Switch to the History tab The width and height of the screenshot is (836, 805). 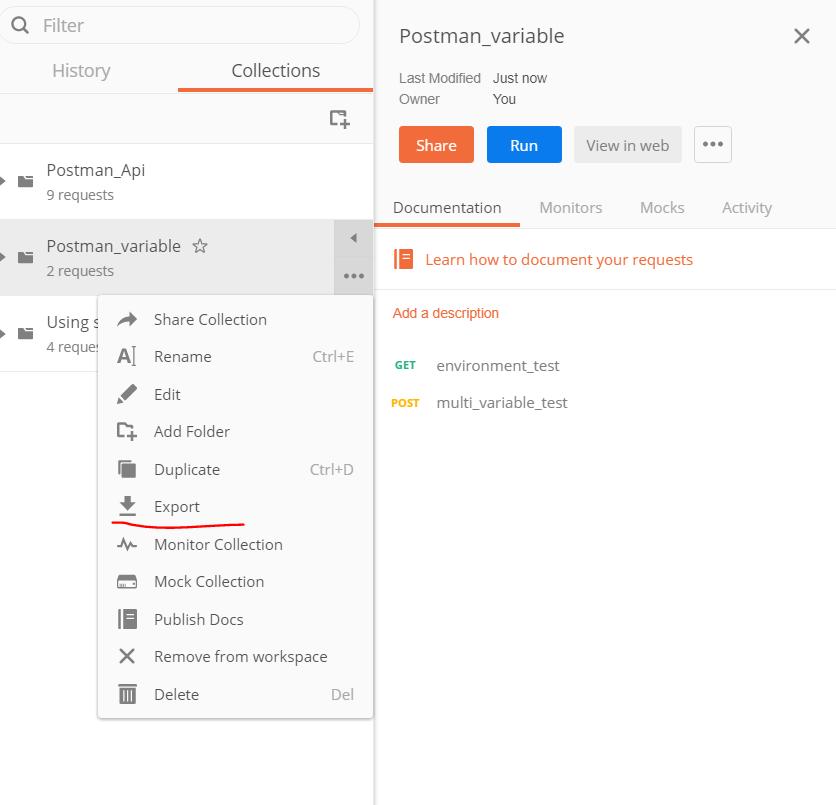pyautogui.click(x=81, y=70)
